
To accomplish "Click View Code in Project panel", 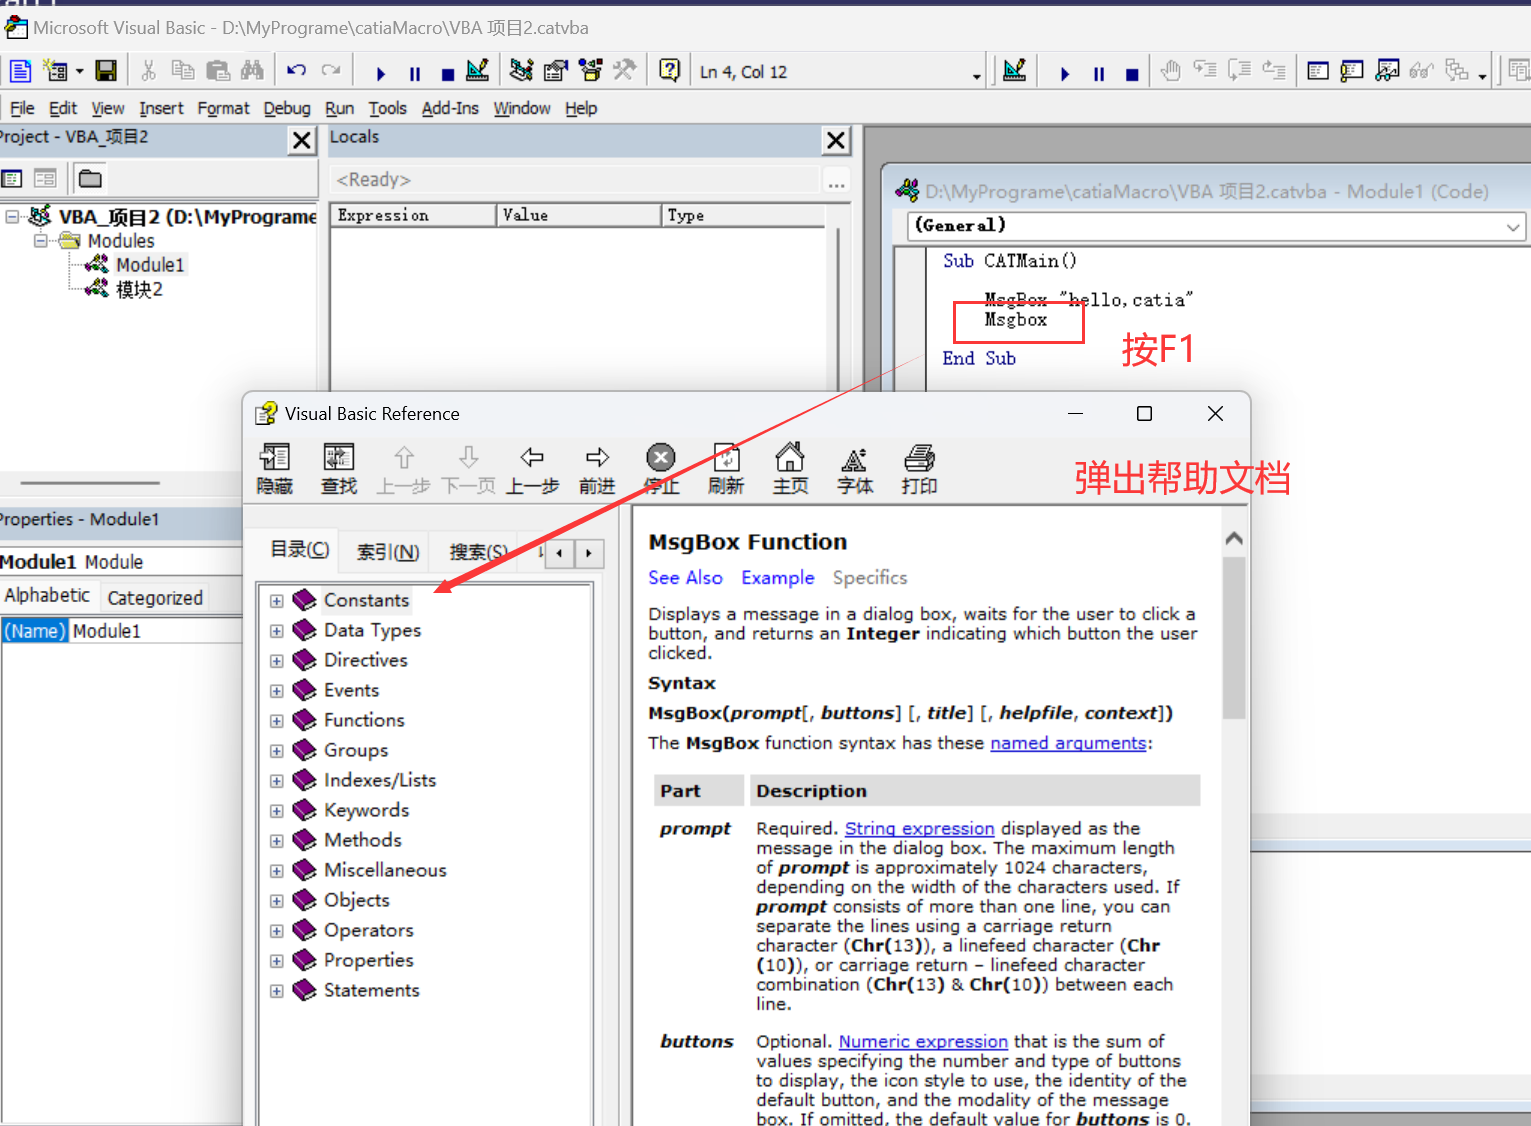I will [x=12, y=179].
